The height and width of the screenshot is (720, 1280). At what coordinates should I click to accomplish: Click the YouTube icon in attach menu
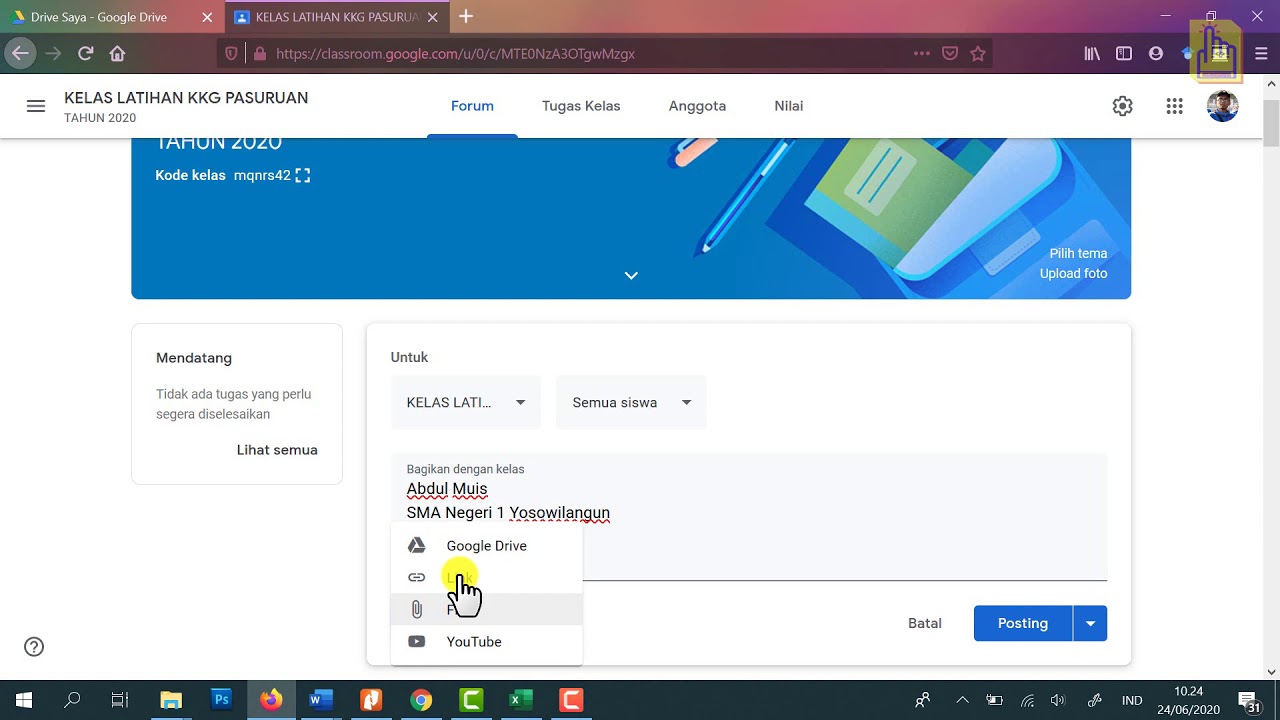coord(417,642)
